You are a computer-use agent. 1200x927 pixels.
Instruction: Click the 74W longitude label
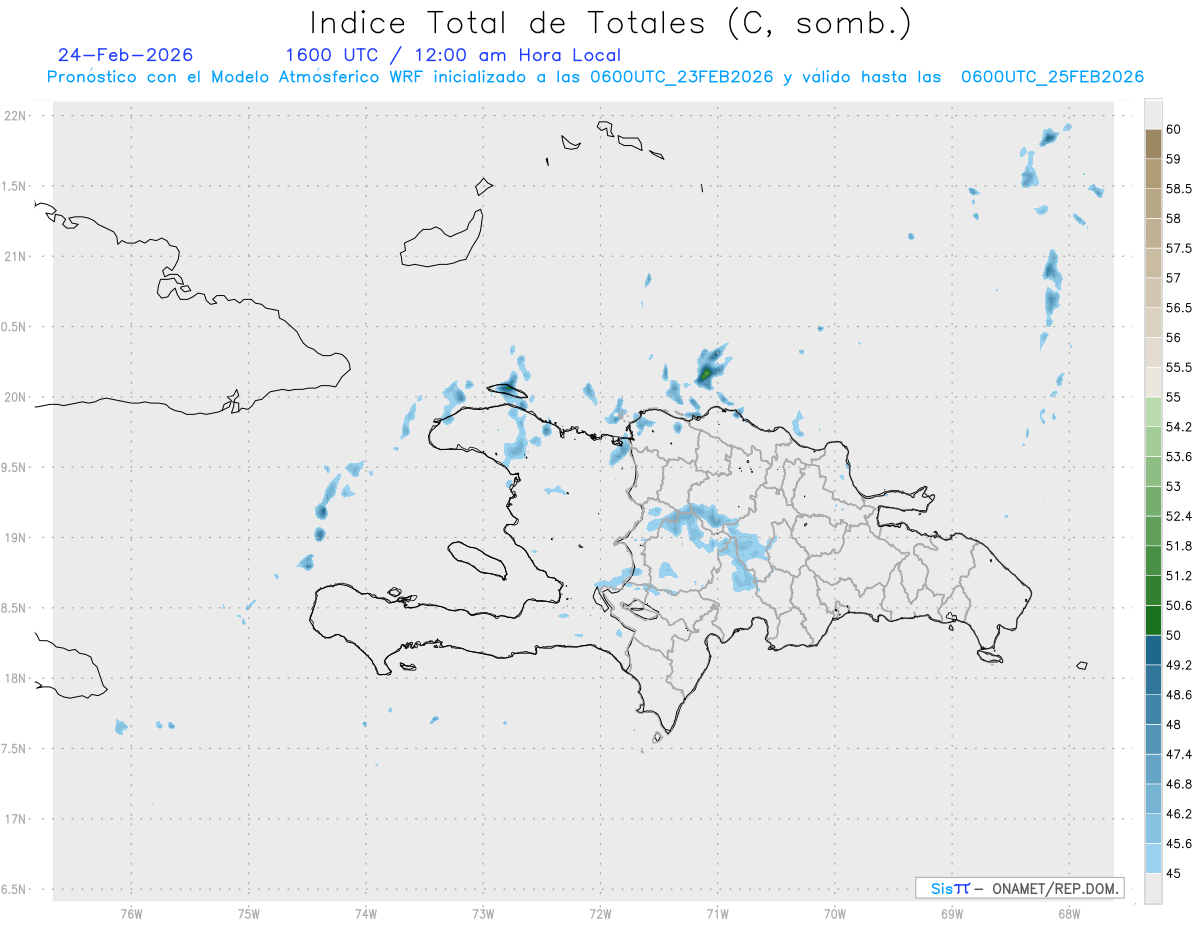pos(366,913)
